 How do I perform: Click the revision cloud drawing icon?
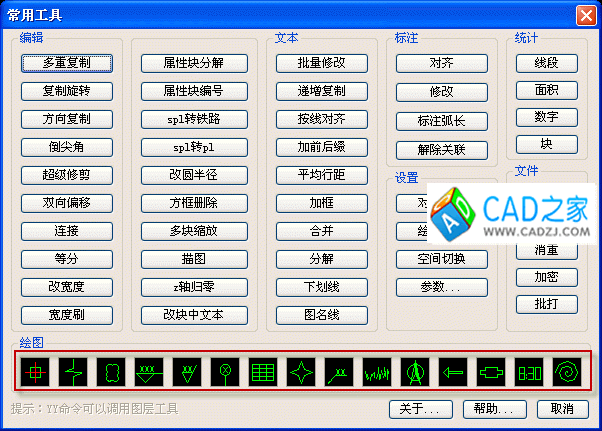click(x=111, y=373)
